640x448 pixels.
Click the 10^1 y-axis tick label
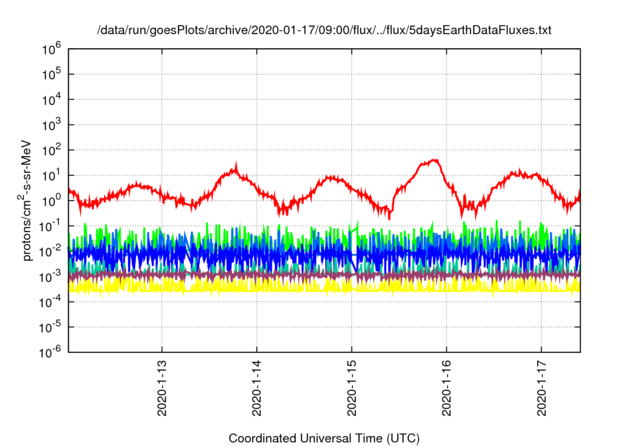(51, 175)
